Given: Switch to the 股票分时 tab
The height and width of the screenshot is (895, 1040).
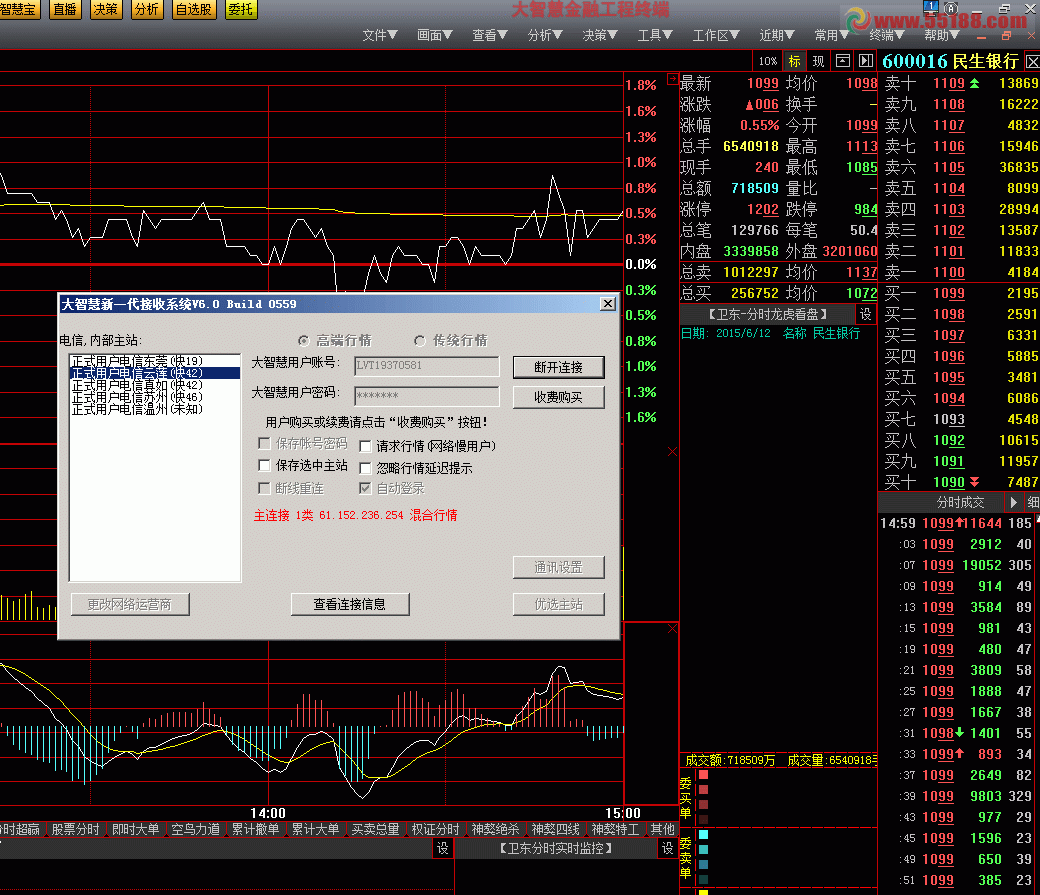Looking at the screenshot, I should 75,829.
